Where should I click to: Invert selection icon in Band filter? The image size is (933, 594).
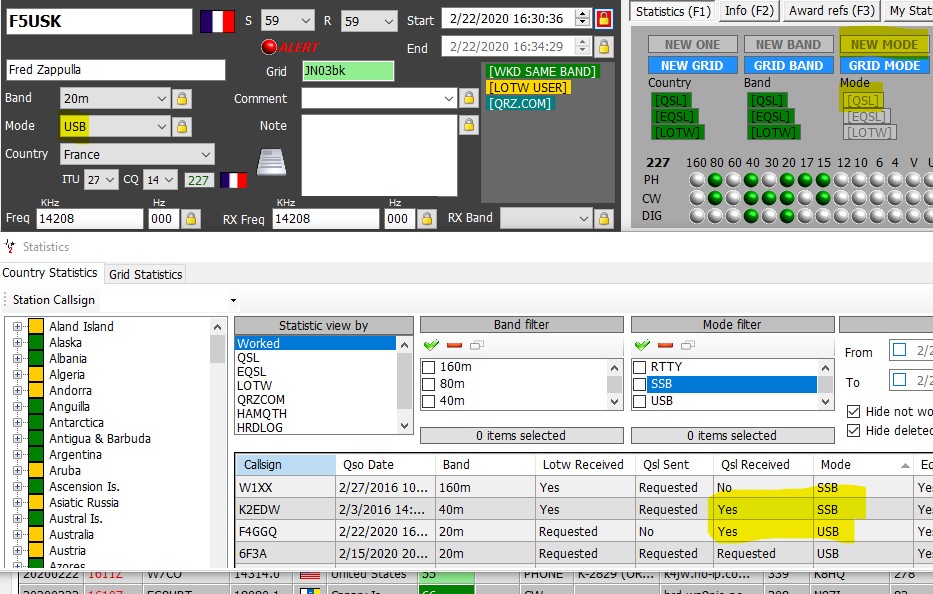point(477,345)
